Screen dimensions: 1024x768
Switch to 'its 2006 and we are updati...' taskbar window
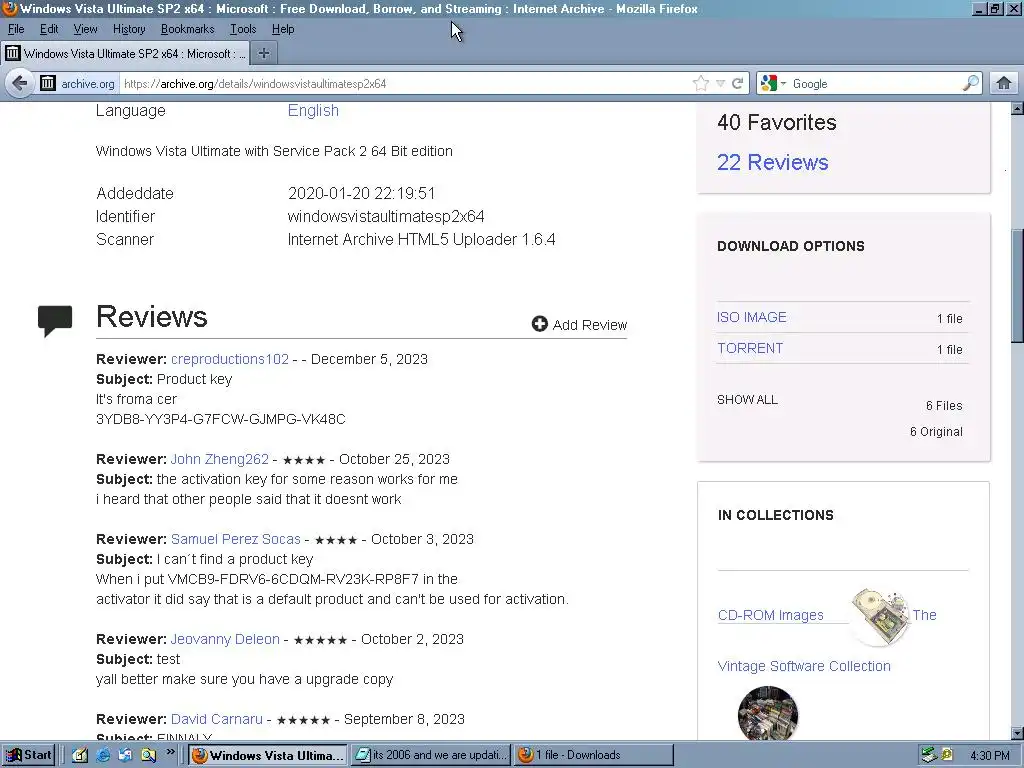(430, 755)
